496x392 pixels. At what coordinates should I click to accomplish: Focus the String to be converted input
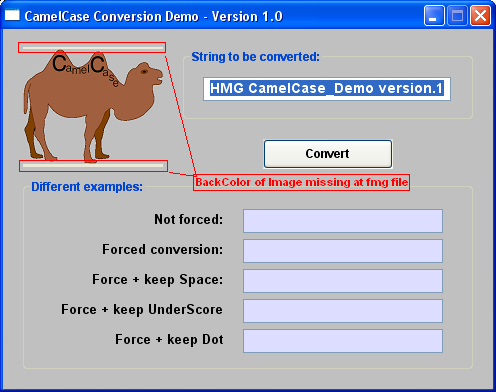click(327, 89)
